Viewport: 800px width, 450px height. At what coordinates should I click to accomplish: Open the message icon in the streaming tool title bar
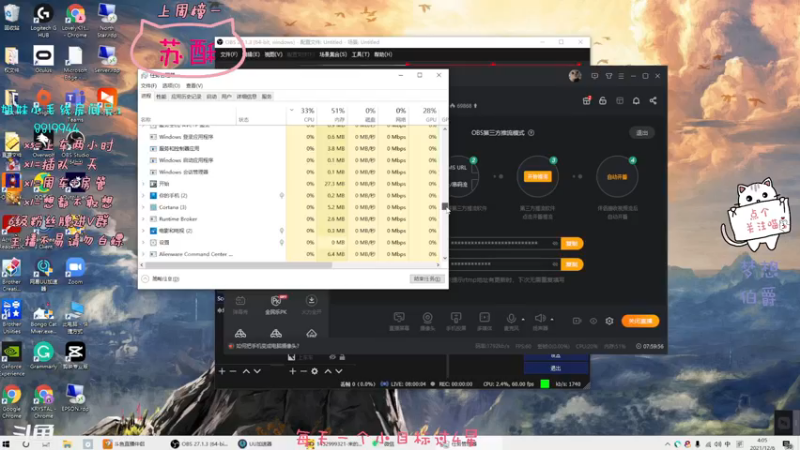pos(594,76)
